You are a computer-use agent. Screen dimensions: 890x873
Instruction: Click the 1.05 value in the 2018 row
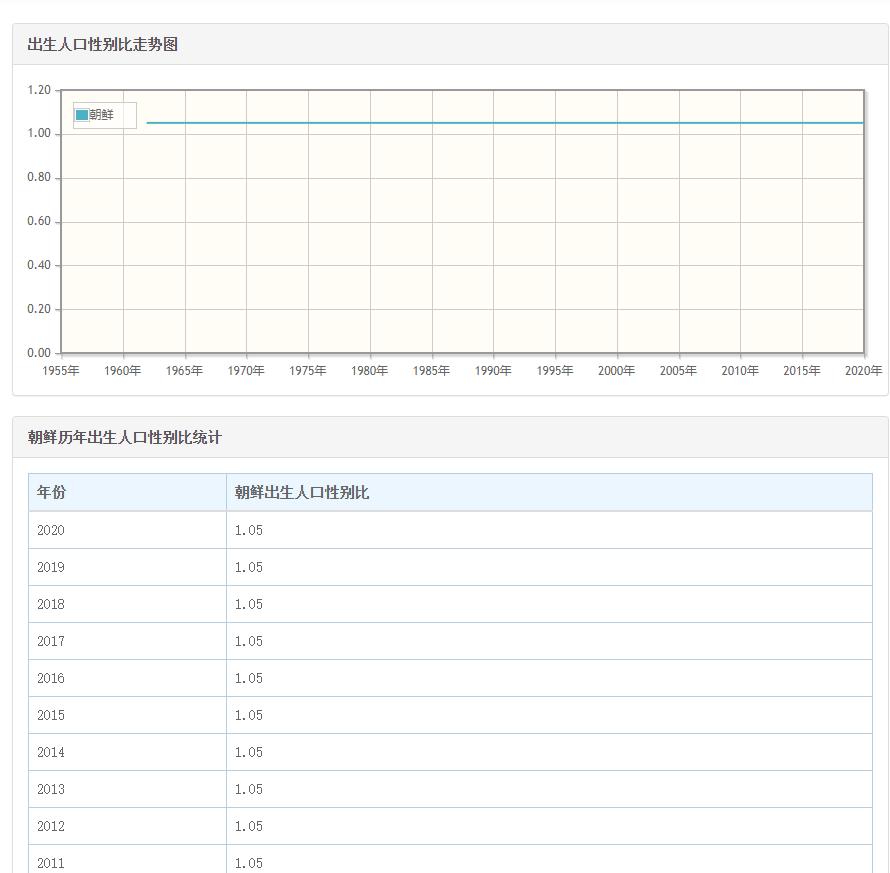[249, 604]
